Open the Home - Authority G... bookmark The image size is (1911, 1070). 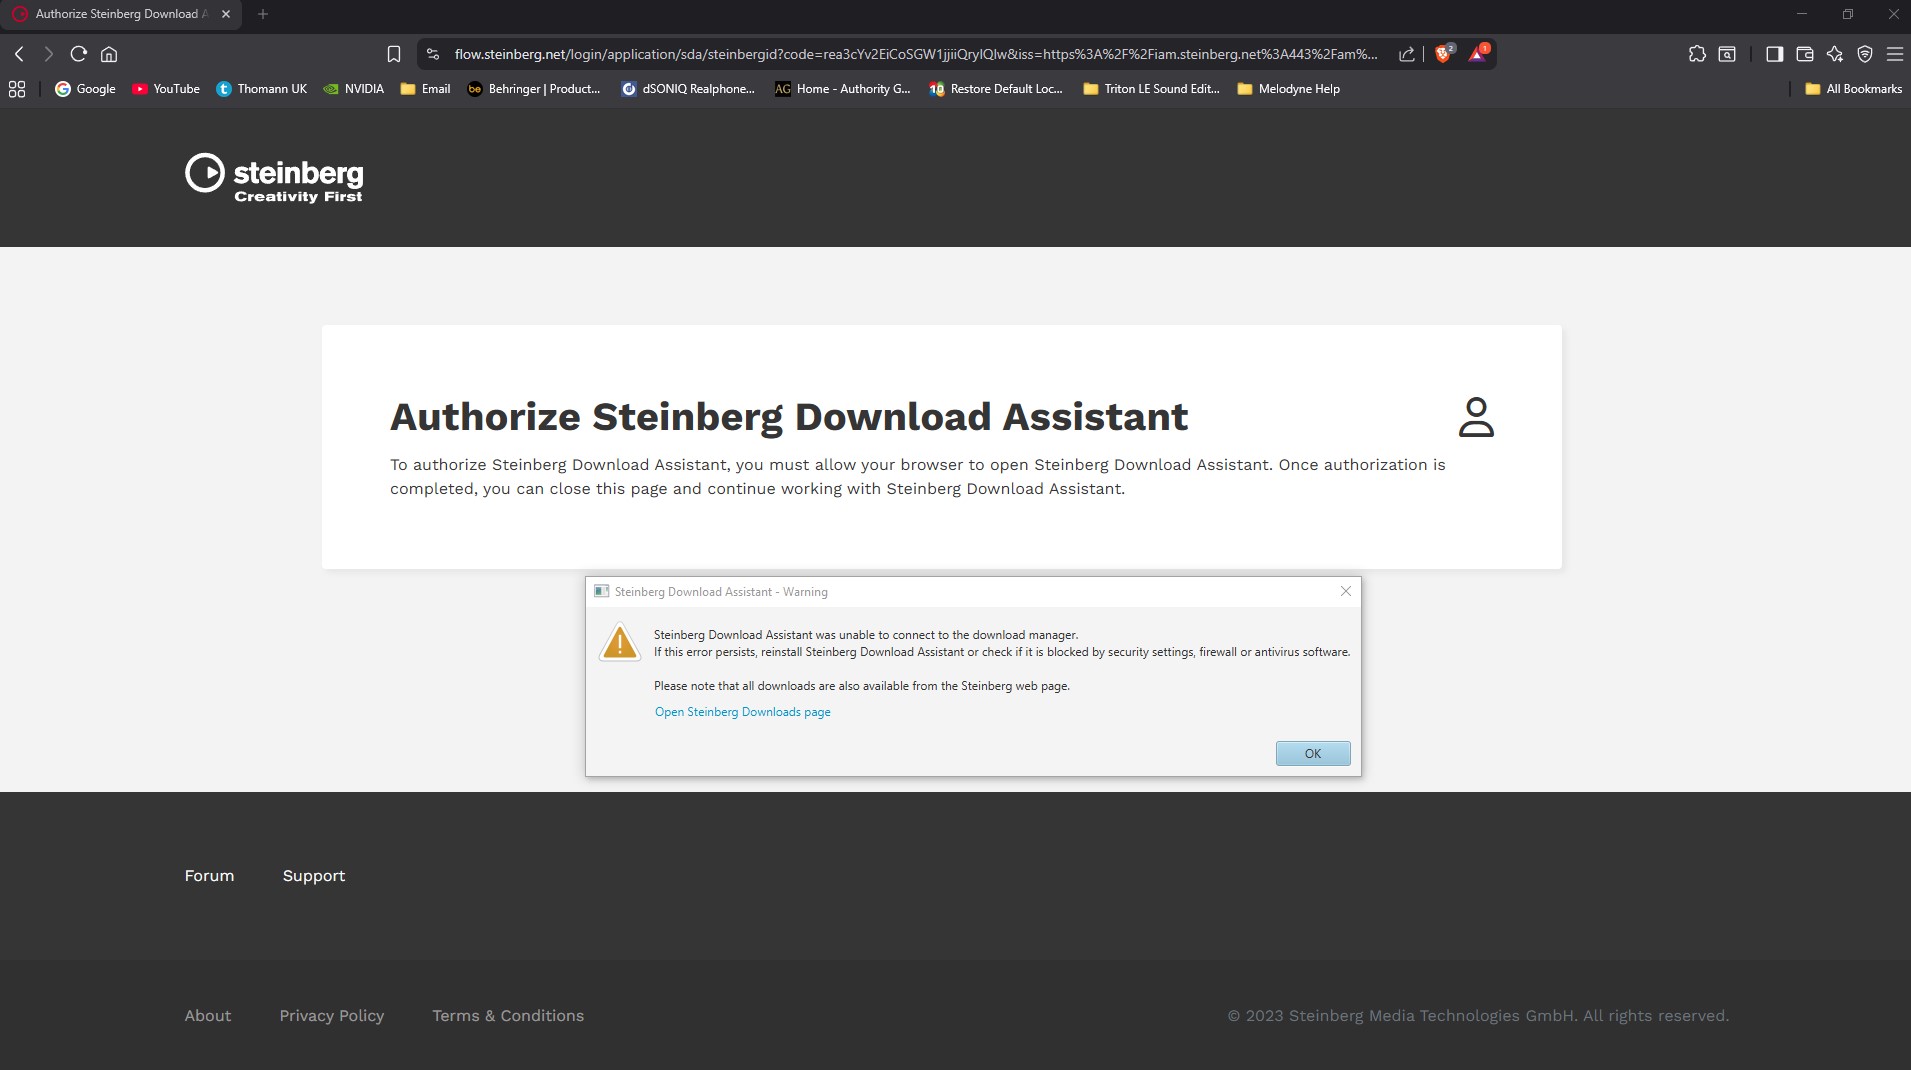(843, 89)
